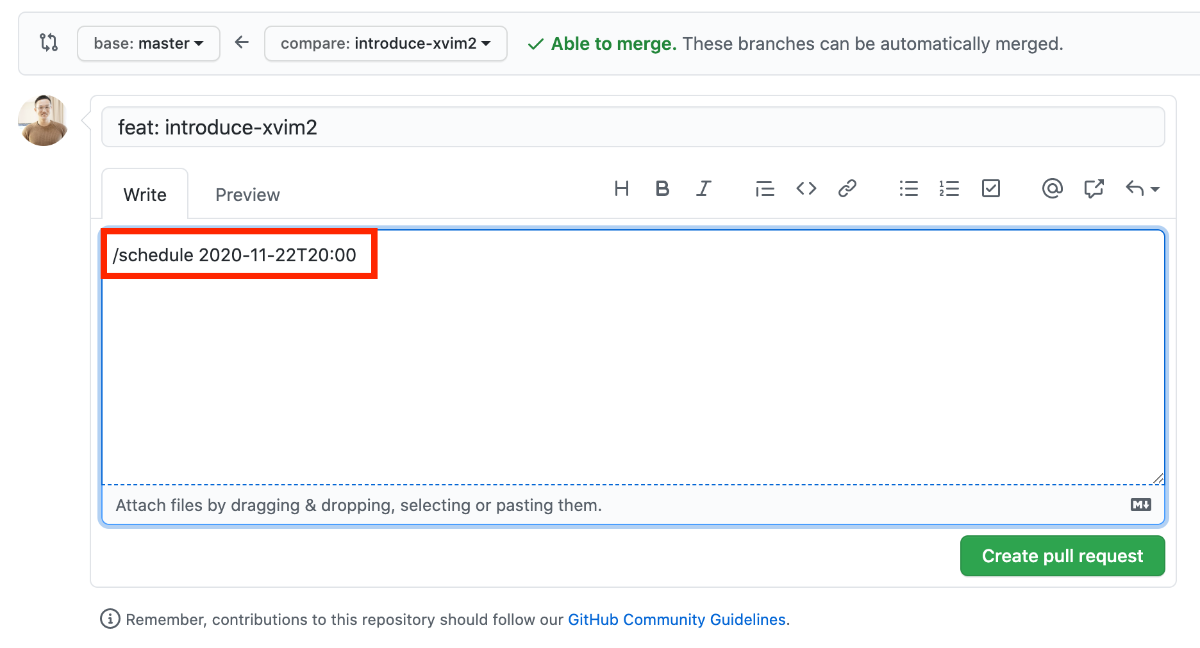Click the Create pull request button
The image size is (1200, 648).
click(x=1062, y=556)
